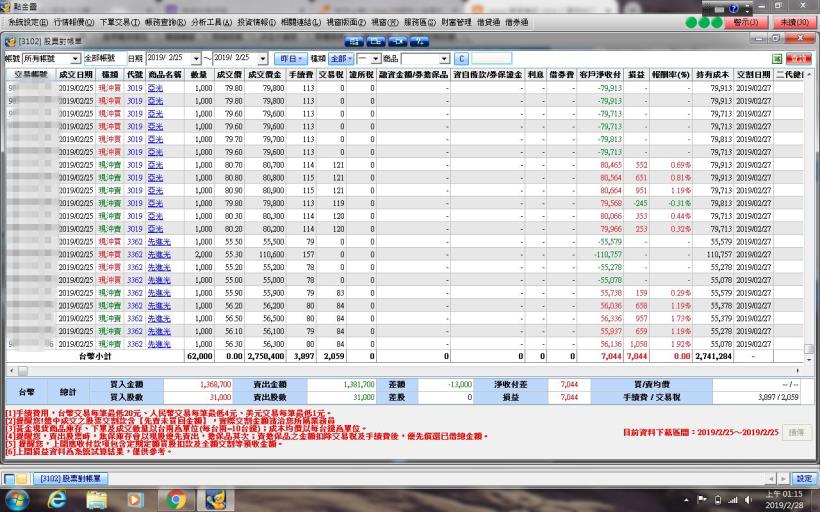This screenshot has width=820, height=512.
Task: Open the 行情報價(Q) menu
Action: point(74,22)
